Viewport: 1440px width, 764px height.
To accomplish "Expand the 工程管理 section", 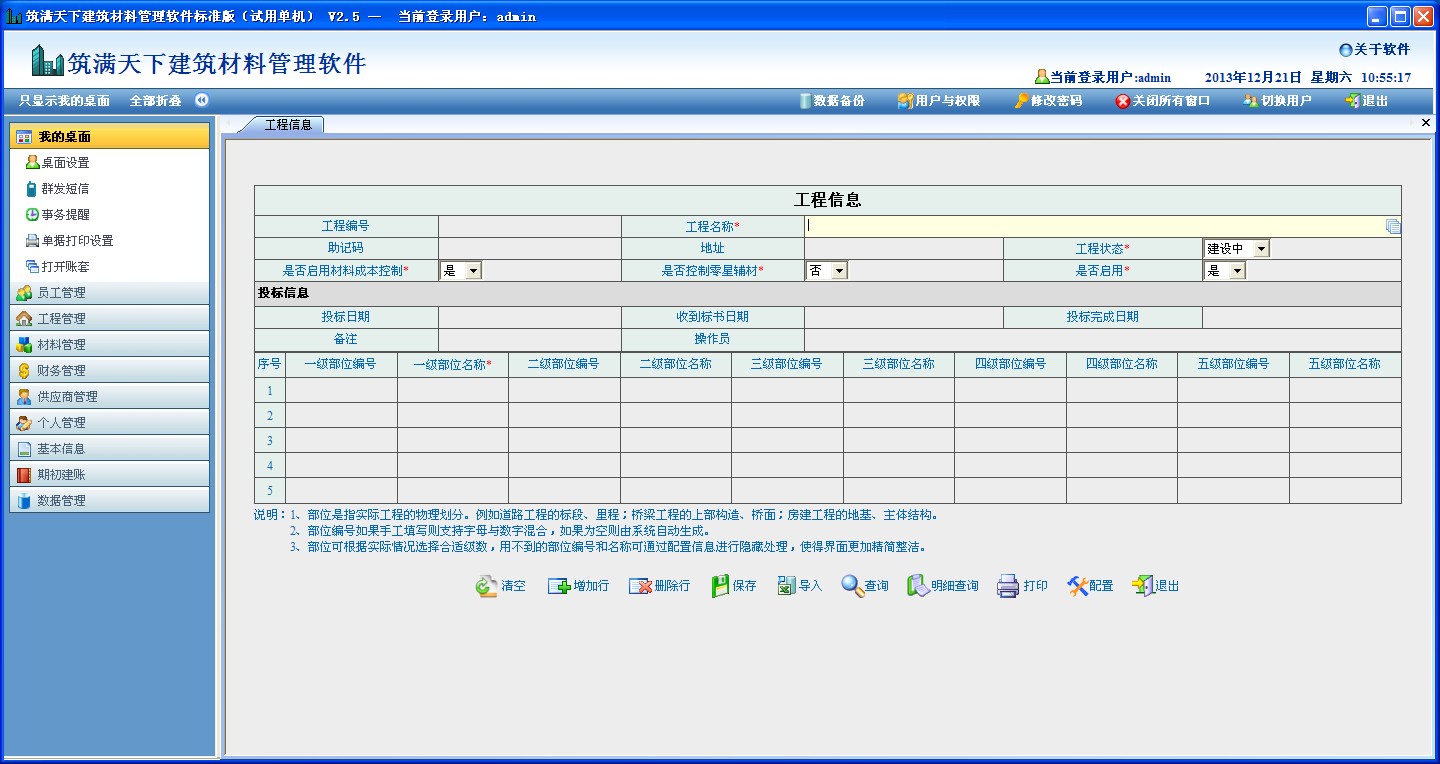I will (x=110, y=318).
